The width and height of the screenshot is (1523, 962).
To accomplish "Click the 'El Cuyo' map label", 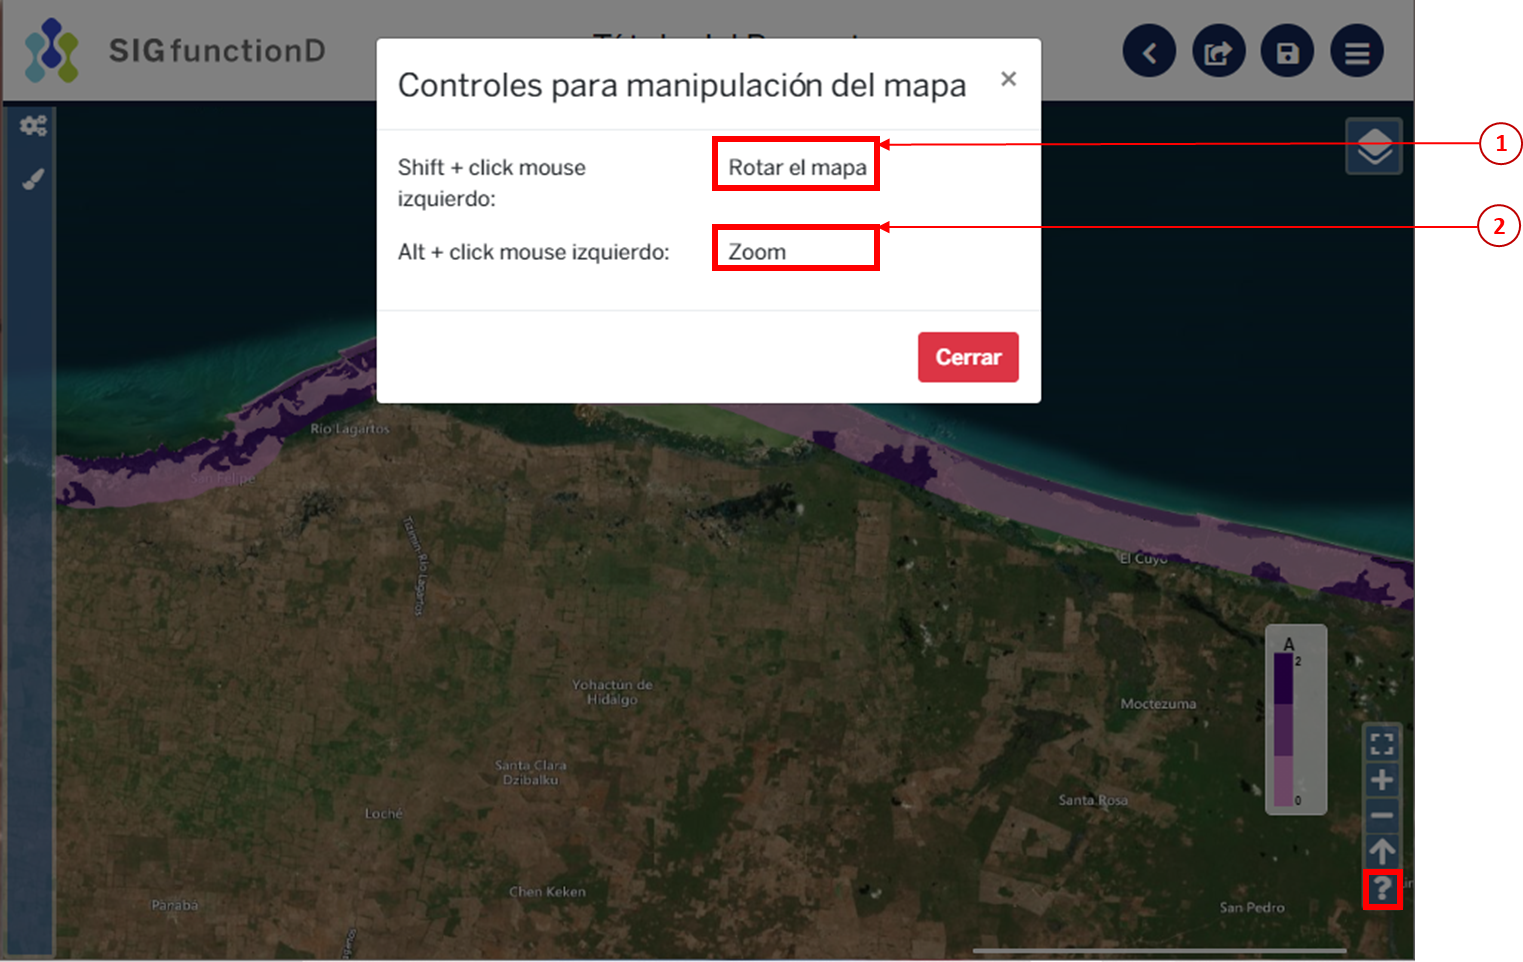I will click(x=1143, y=558).
